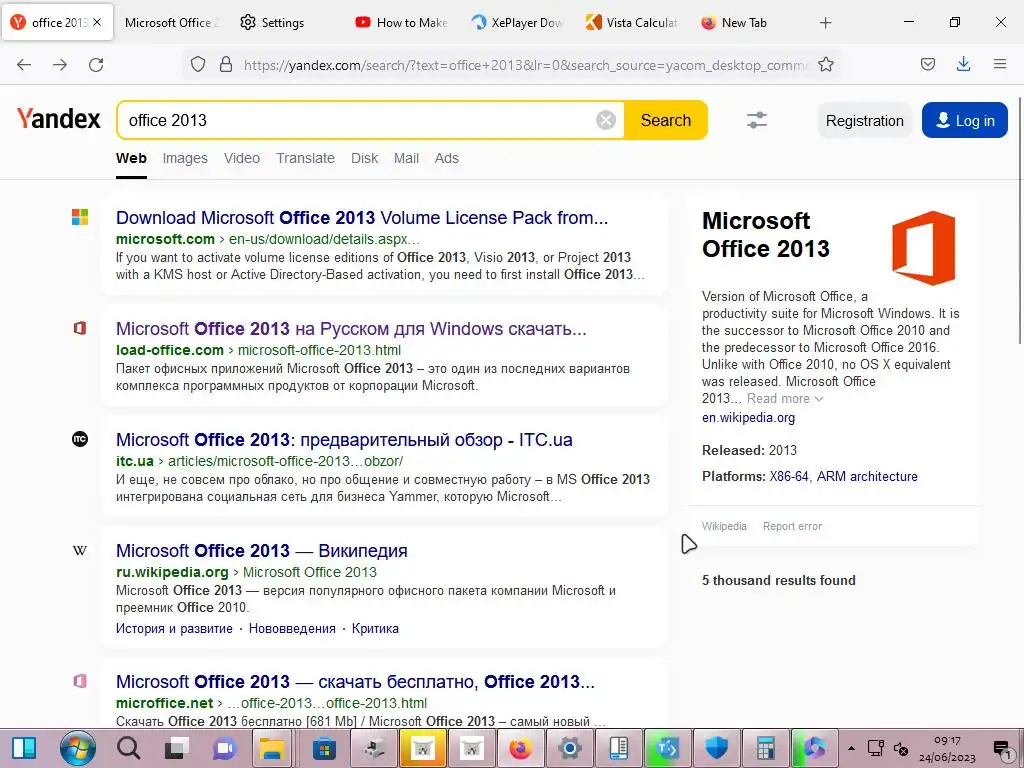Open File Explorer from the taskbar

coord(273,748)
